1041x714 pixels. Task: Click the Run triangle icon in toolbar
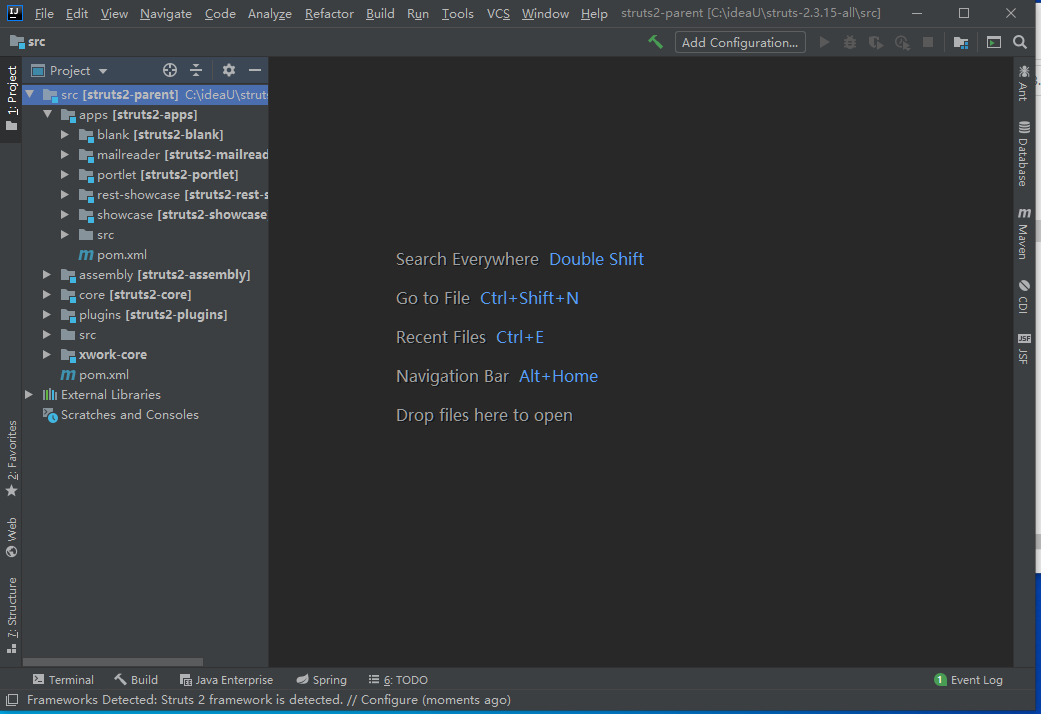point(824,42)
